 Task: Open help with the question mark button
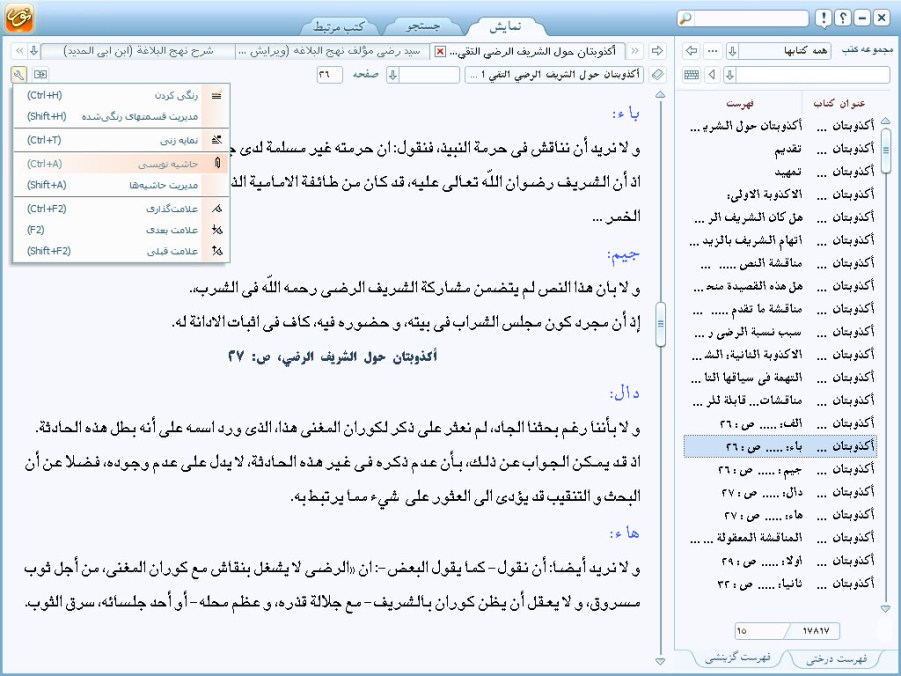842,18
